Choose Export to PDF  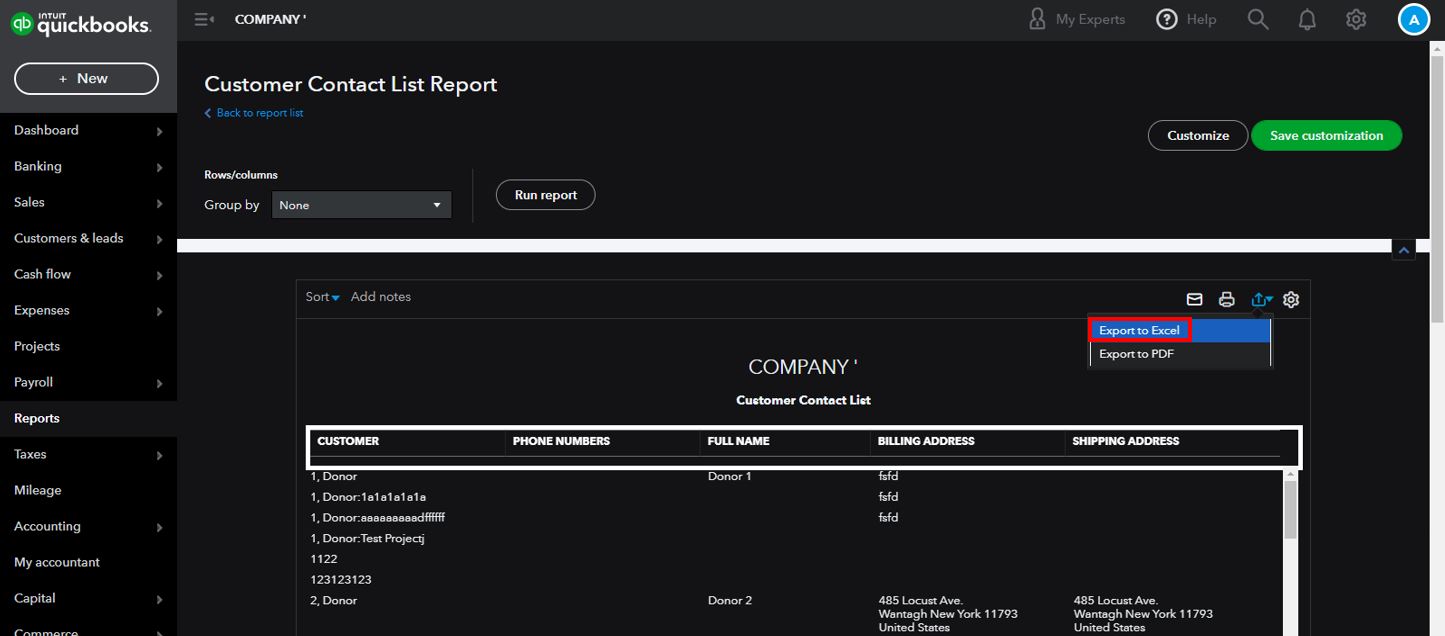pos(1136,354)
